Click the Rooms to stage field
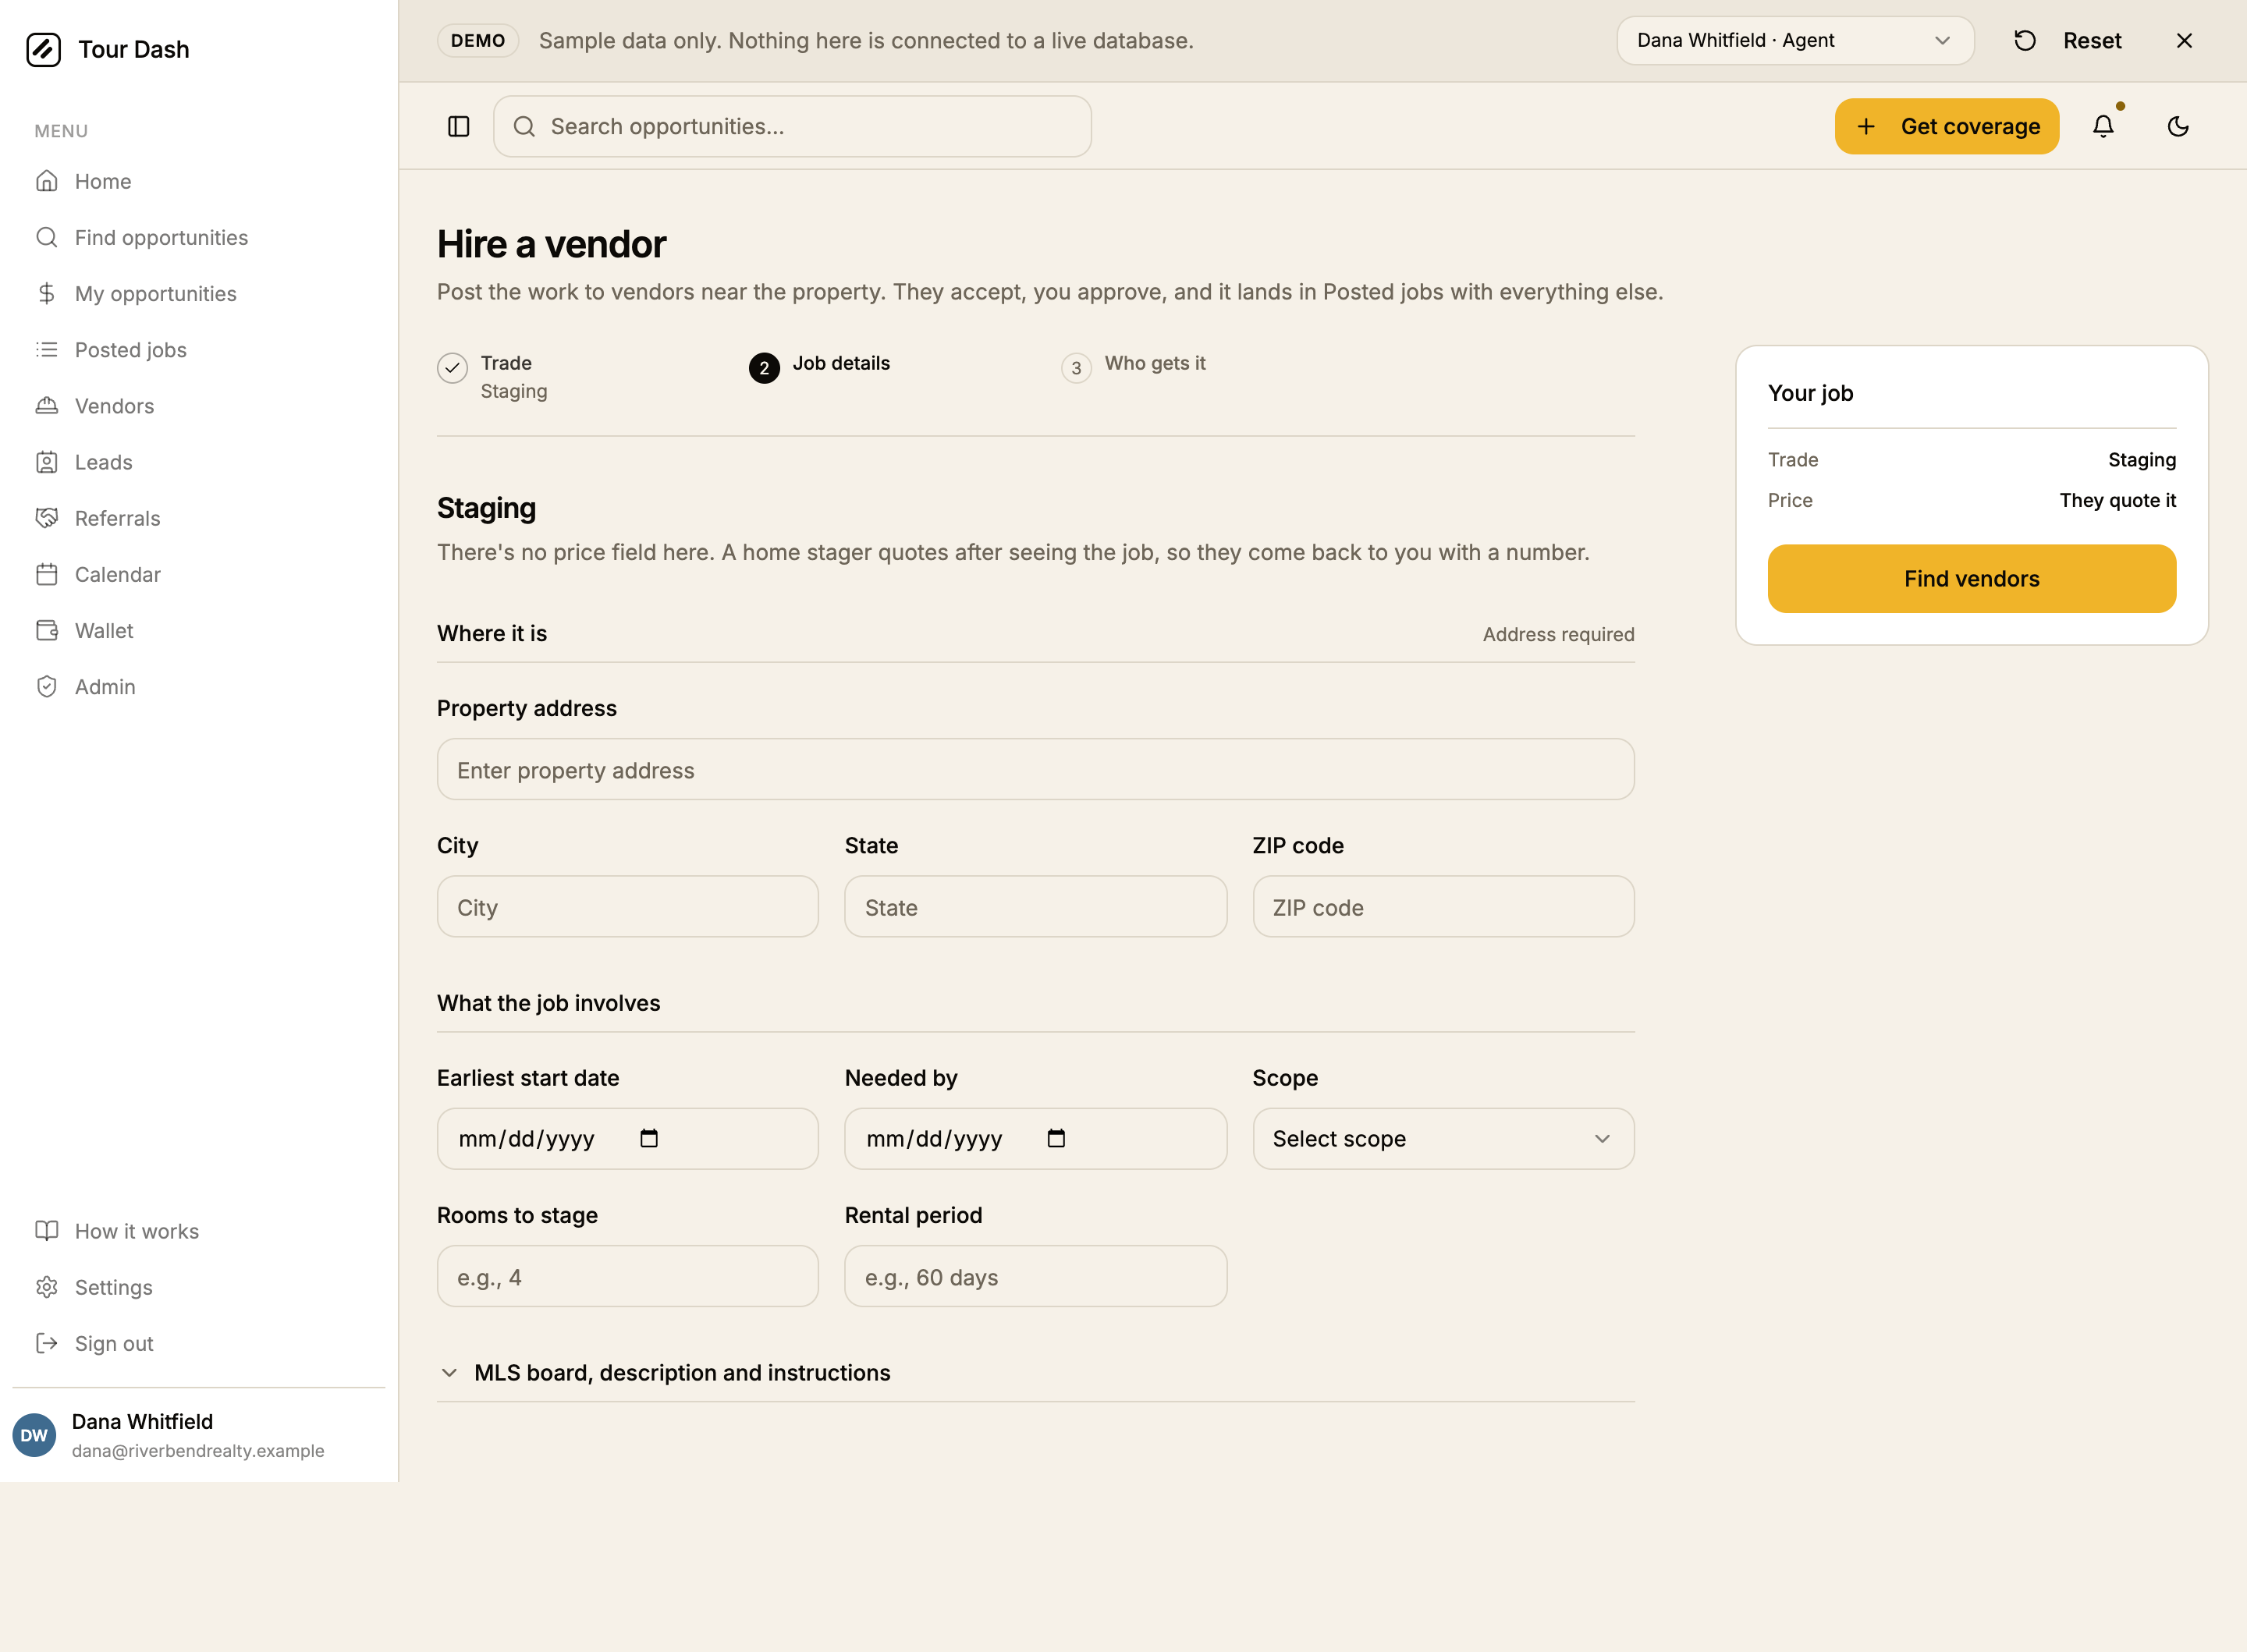Image resolution: width=2247 pixels, height=1652 pixels. (627, 1276)
